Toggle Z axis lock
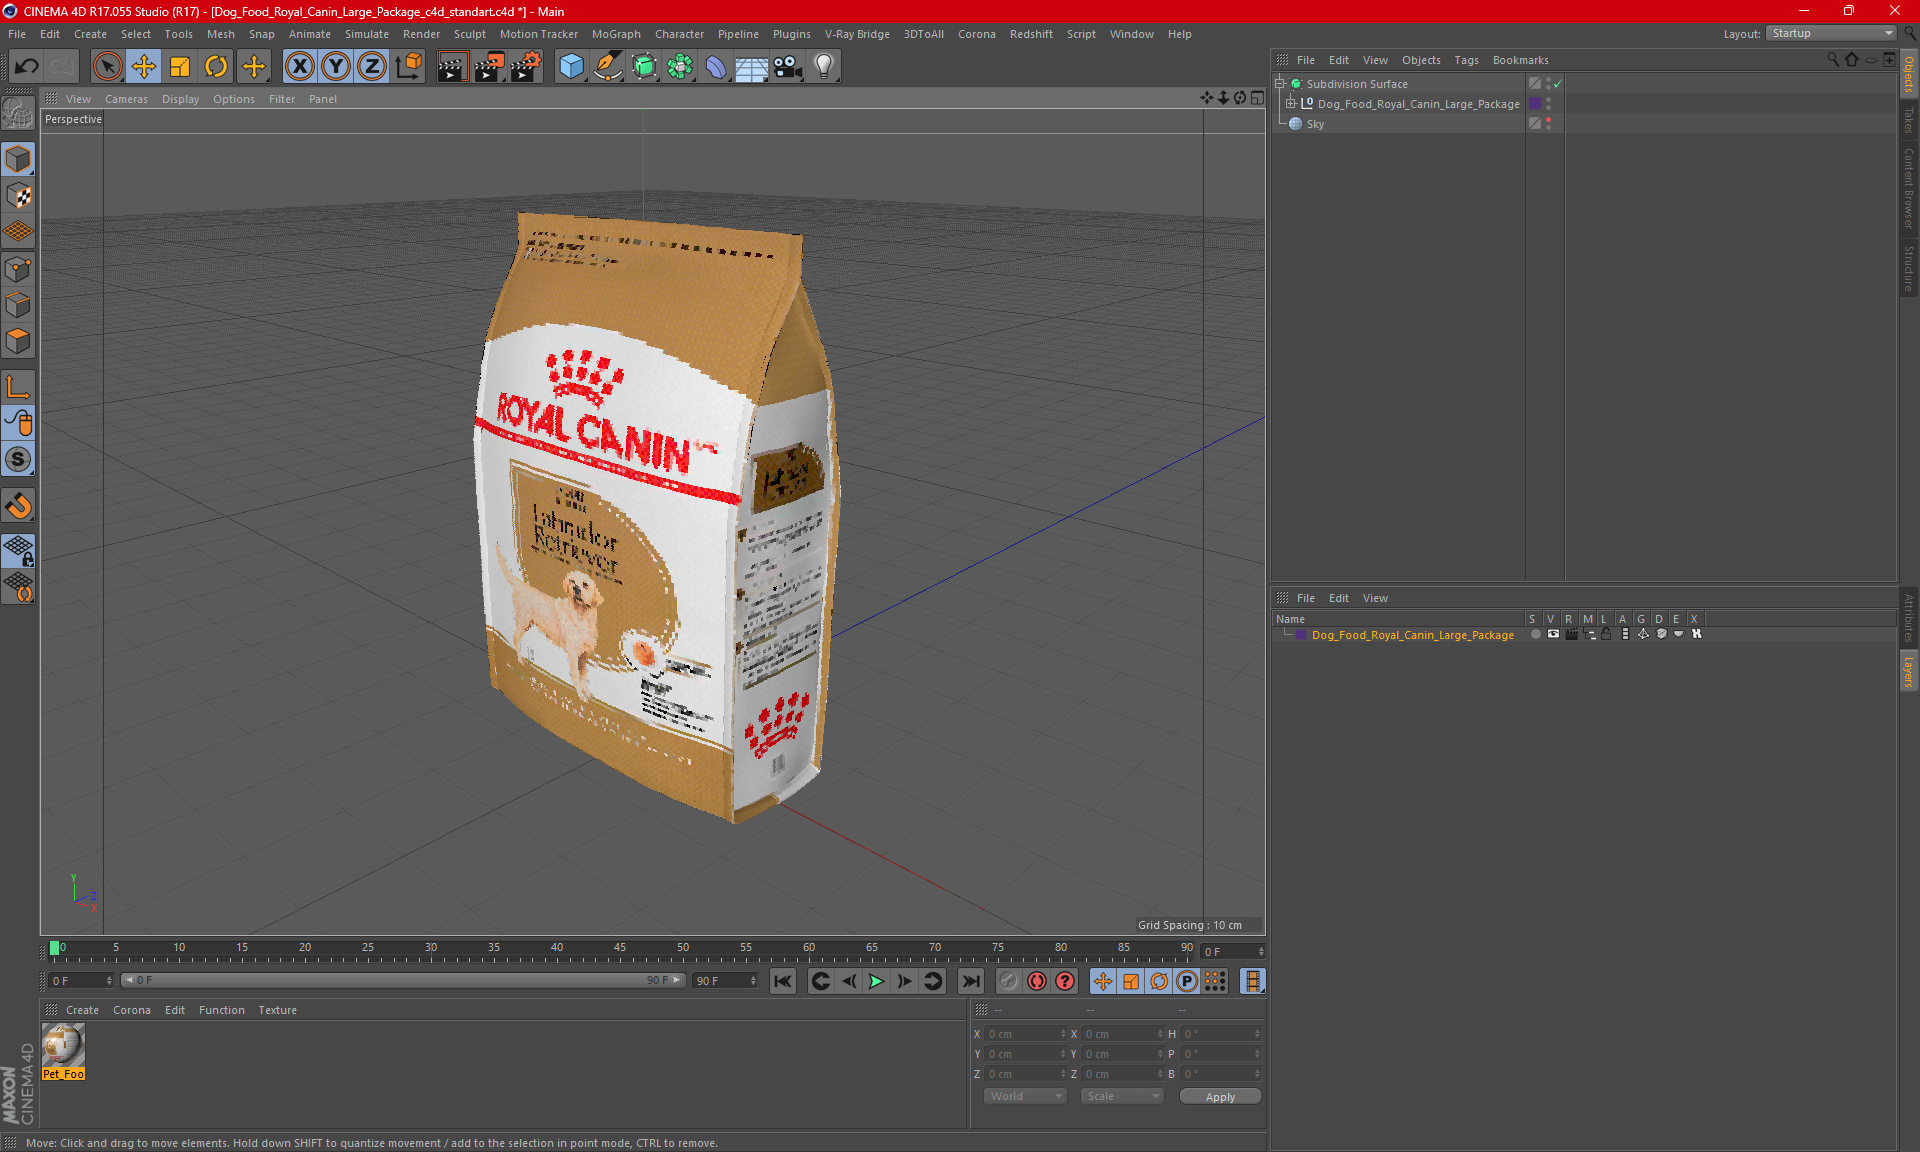Screen dimensions: 1920x1152 click(372, 67)
